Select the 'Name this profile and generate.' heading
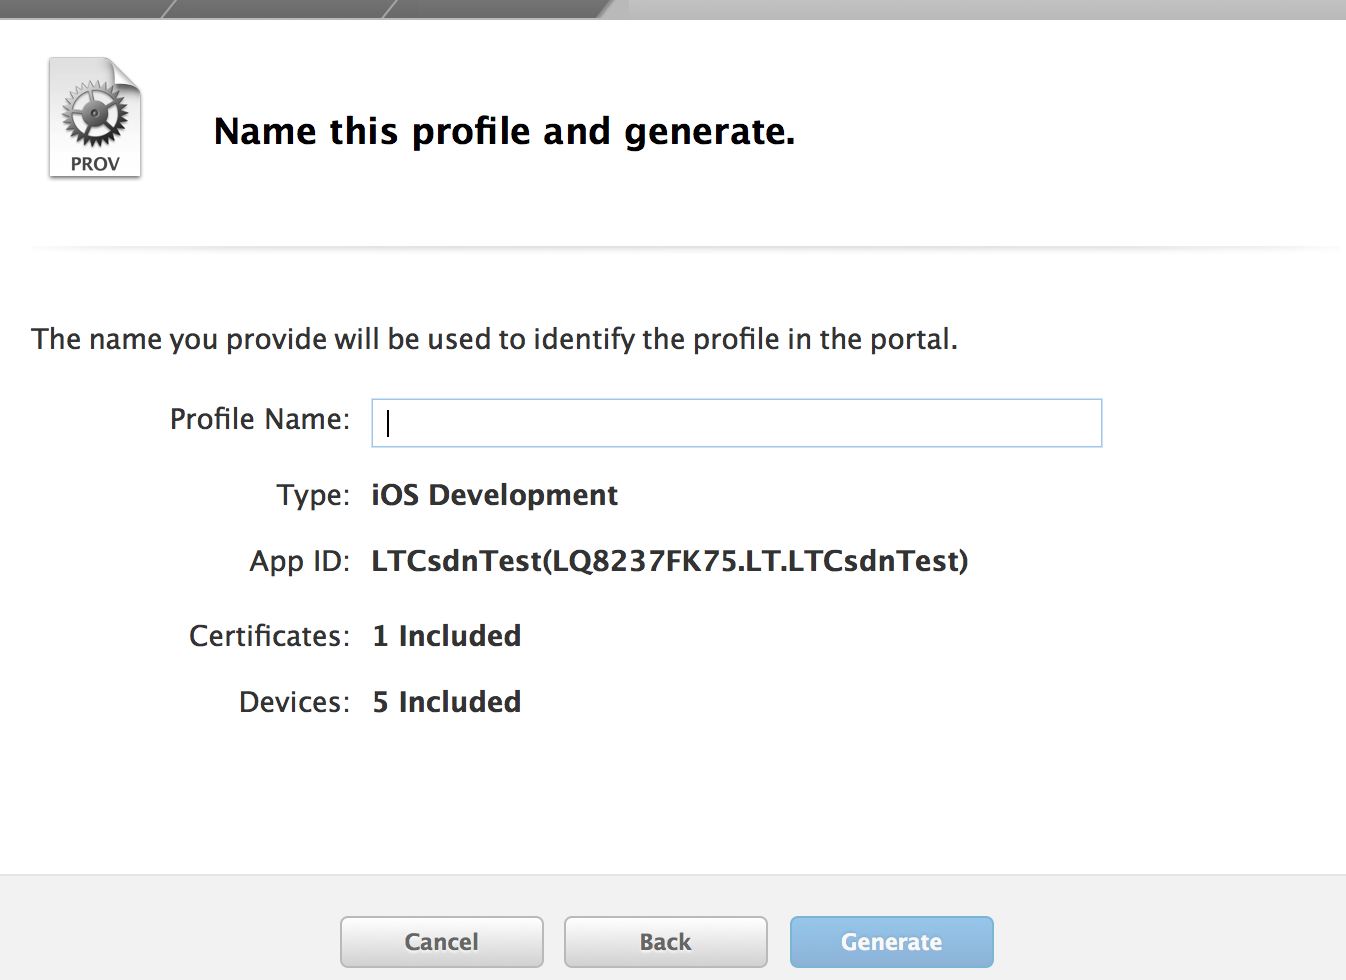 tap(504, 132)
